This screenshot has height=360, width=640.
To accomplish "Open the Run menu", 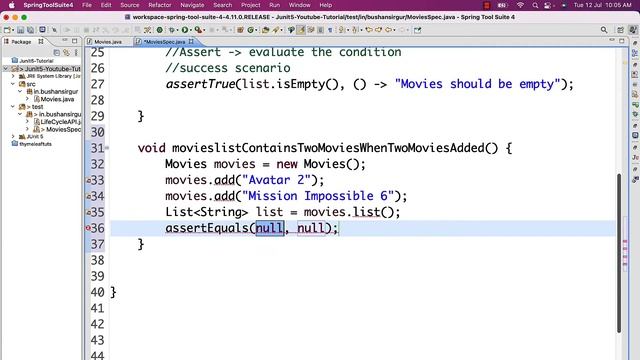I will click(x=274, y=5).
